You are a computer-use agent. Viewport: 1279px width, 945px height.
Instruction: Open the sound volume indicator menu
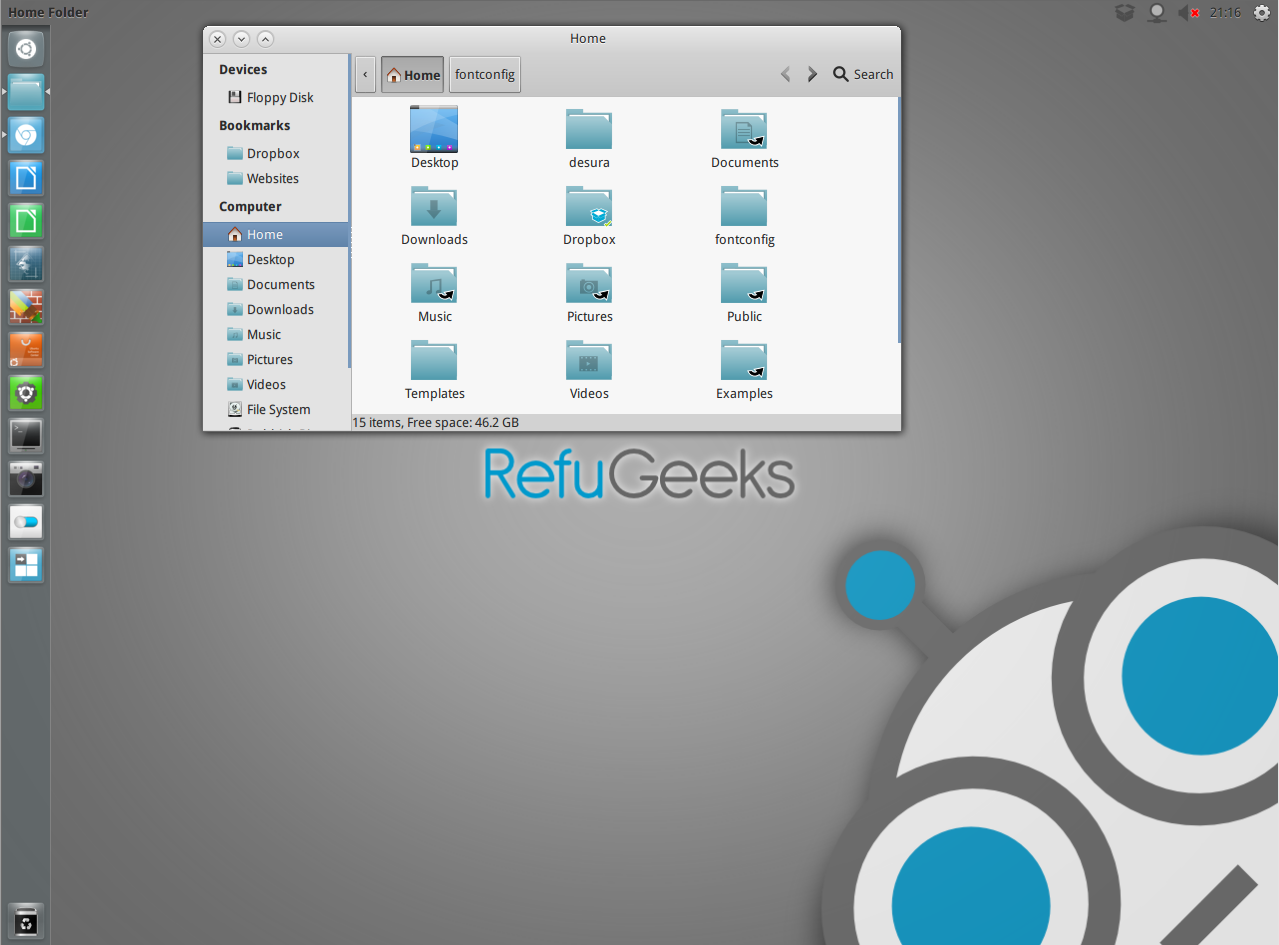[1188, 13]
